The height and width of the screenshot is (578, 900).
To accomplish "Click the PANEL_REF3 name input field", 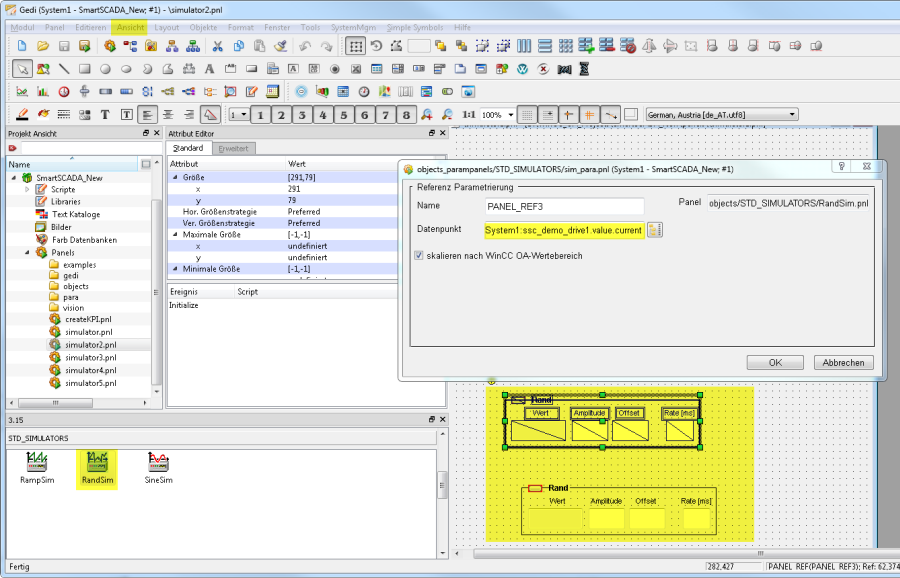I will (x=562, y=206).
